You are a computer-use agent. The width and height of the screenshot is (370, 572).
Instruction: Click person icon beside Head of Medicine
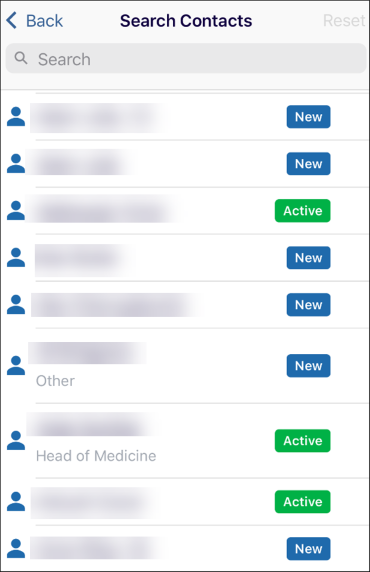coord(16,441)
